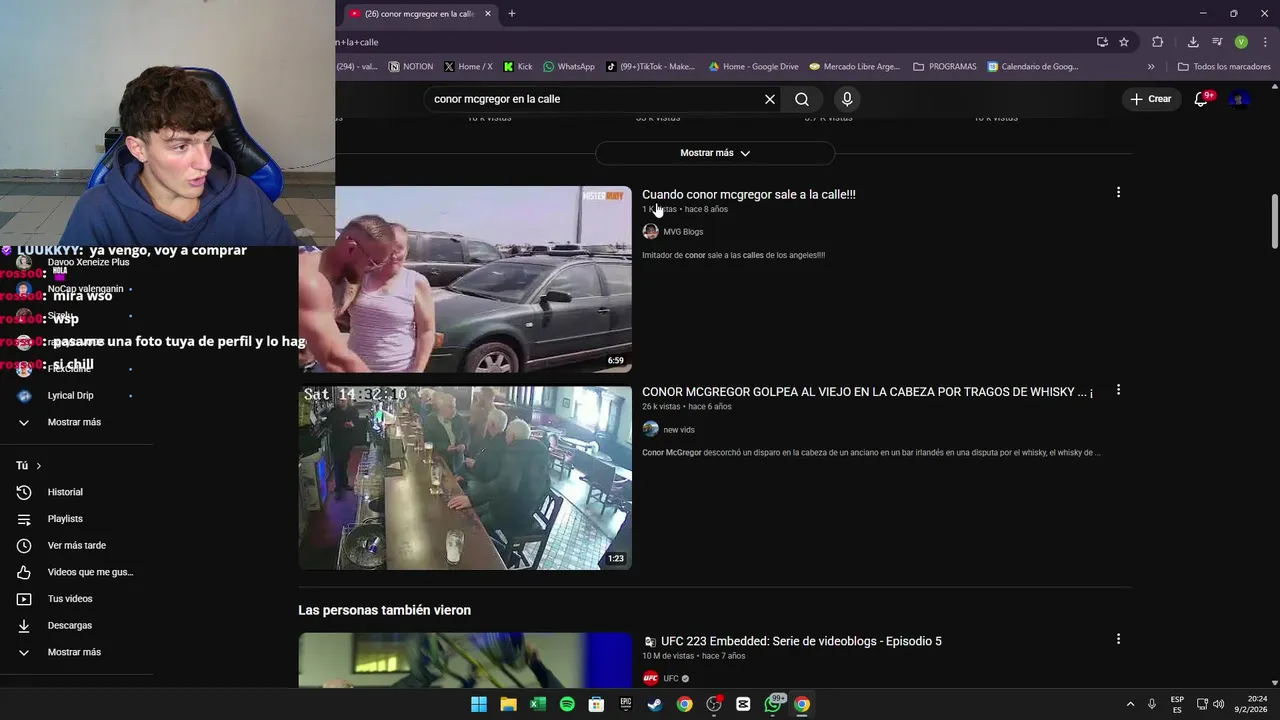Click the page vertical scrollbar thumb
This screenshot has width=1280, height=720.
pyautogui.click(x=1275, y=221)
